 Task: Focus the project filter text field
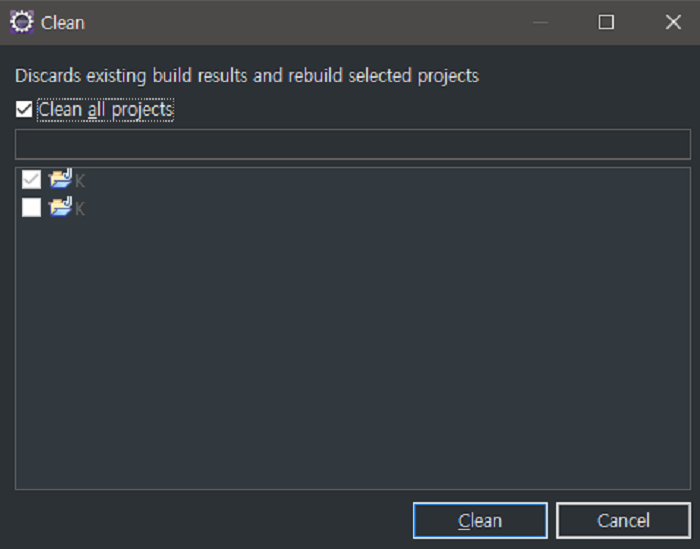(x=352, y=145)
